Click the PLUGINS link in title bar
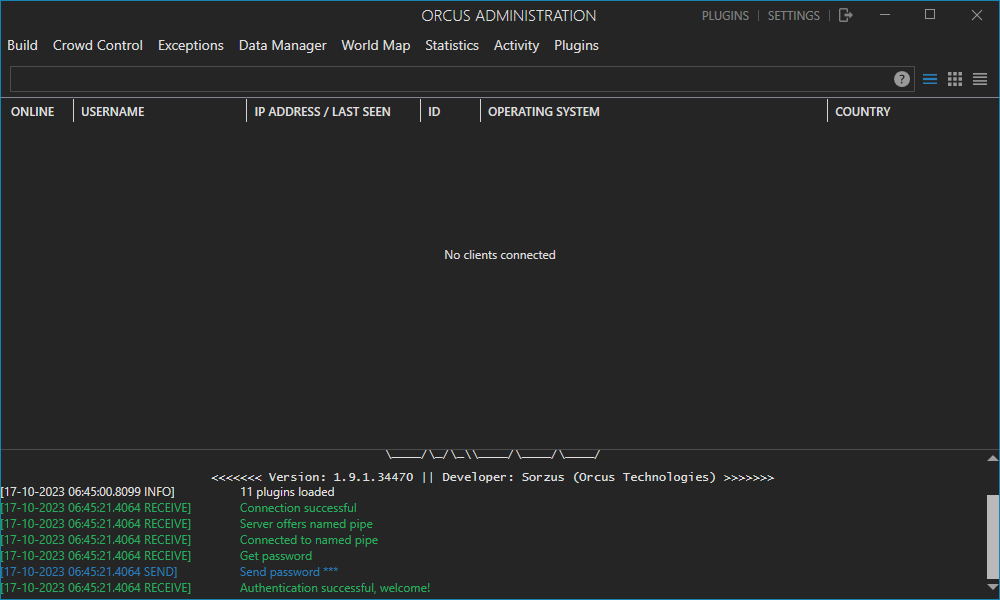The image size is (1000, 600). (x=725, y=16)
